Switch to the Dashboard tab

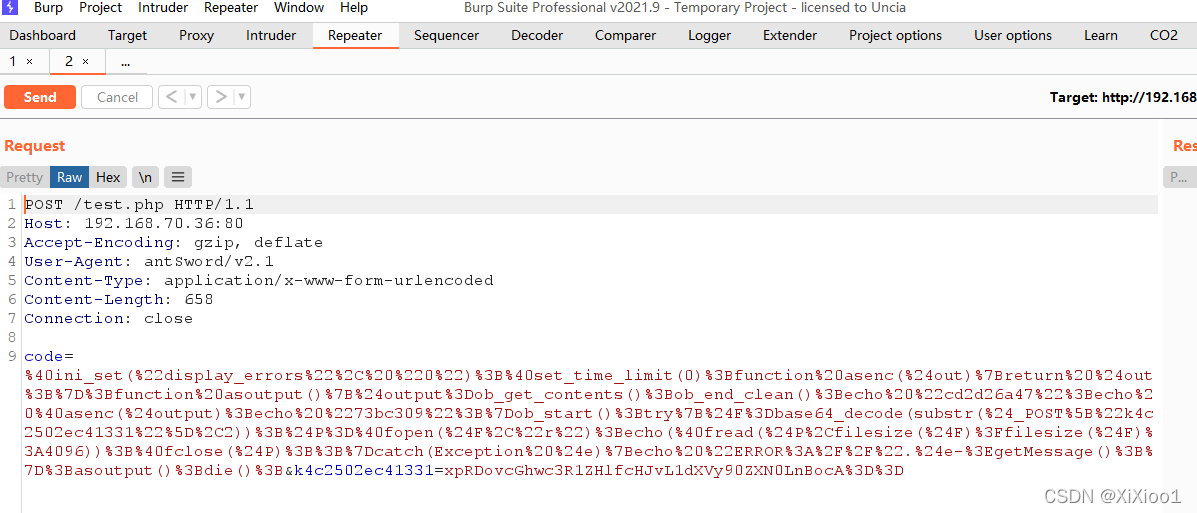tap(43, 35)
